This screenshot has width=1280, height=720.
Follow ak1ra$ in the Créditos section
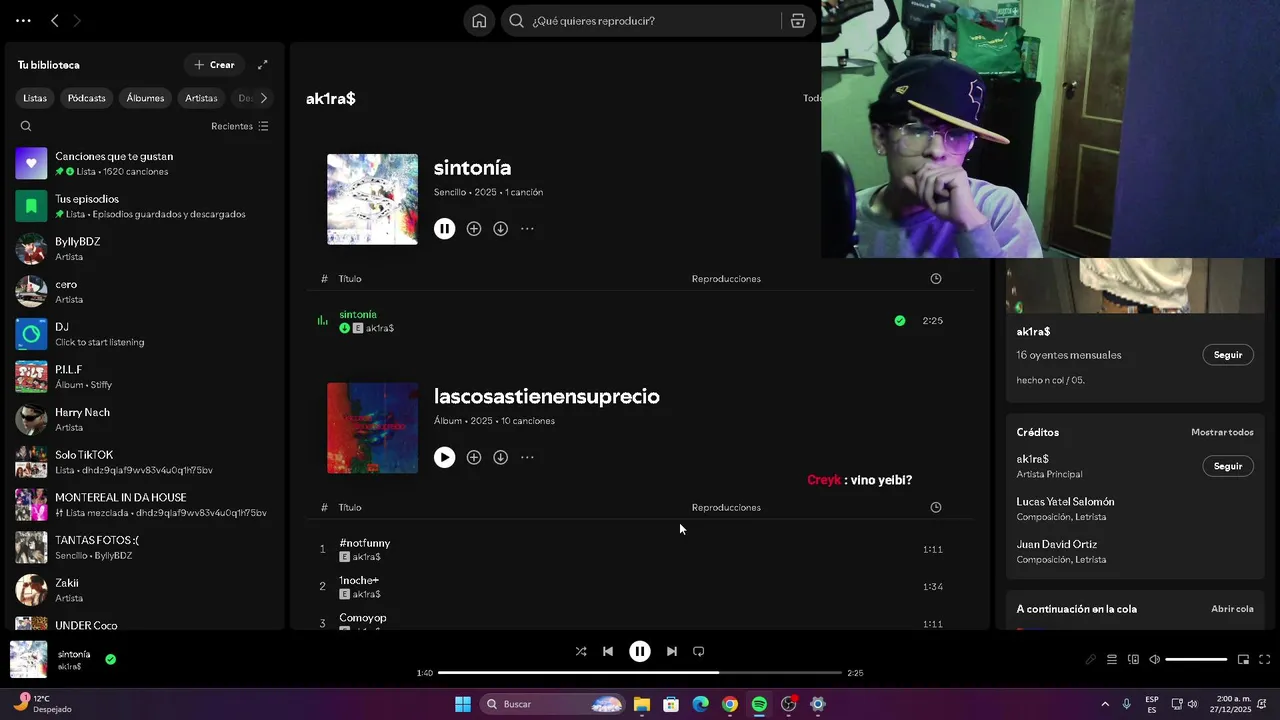1227,466
